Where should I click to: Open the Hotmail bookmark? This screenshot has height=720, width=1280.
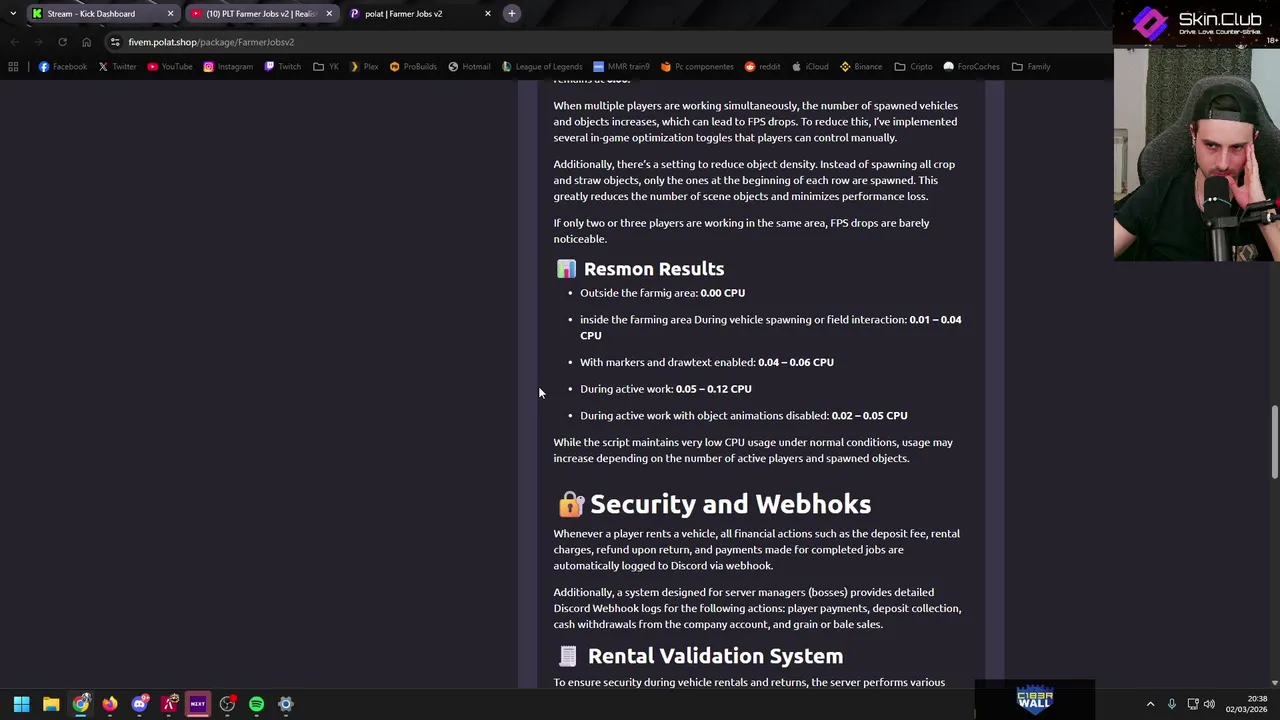click(469, 67)
